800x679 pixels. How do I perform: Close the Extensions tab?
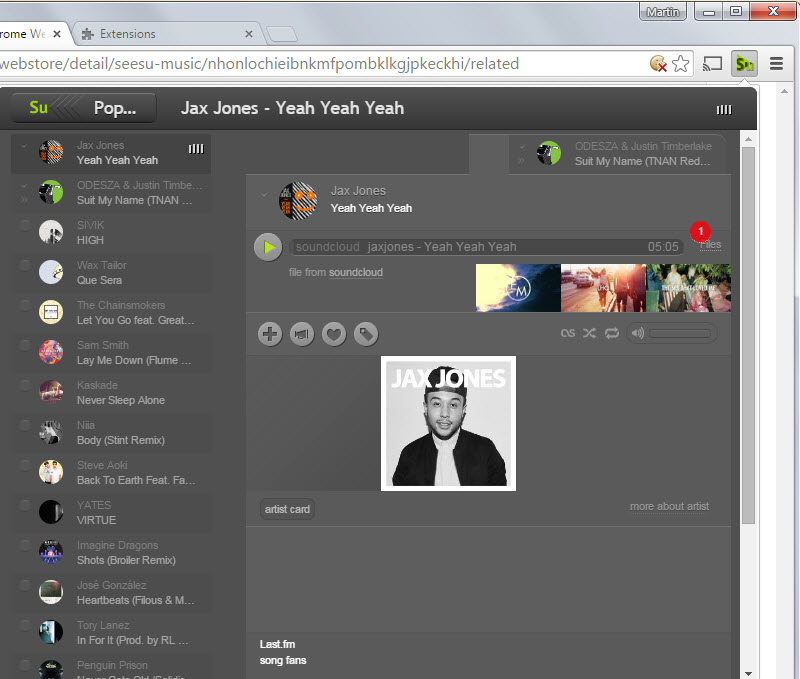point(249,34)
